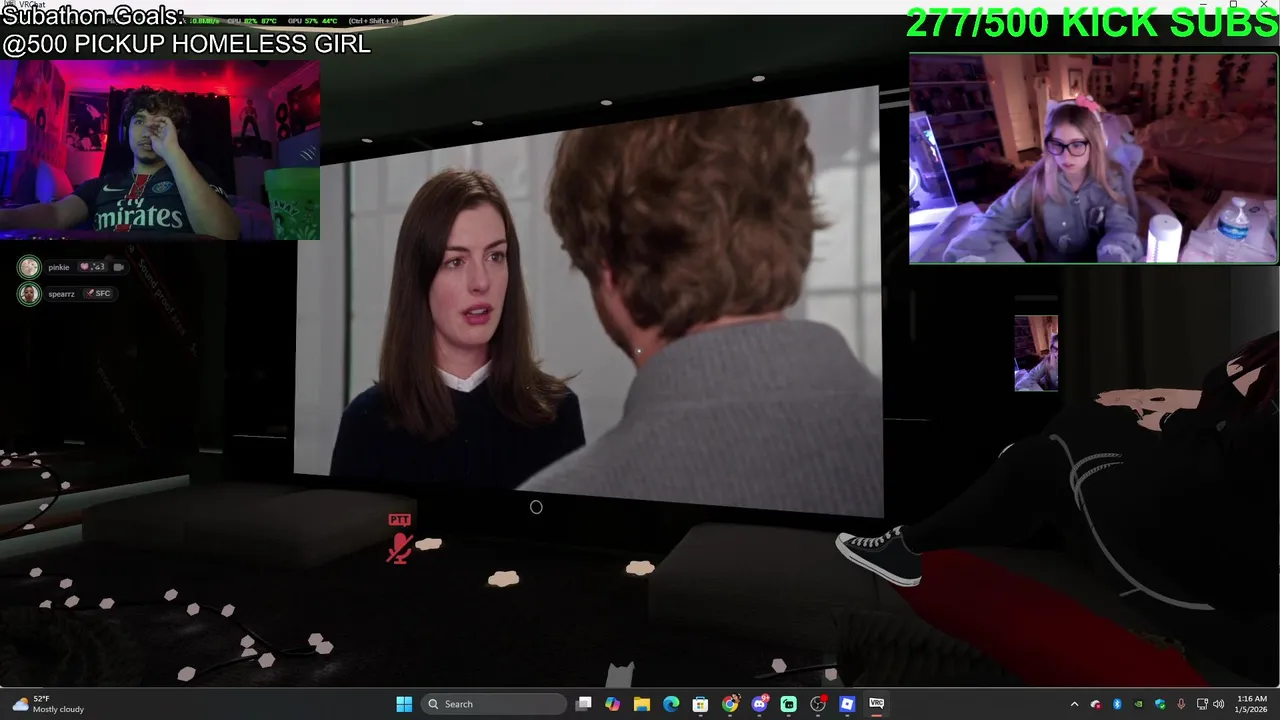Open the Roblox app on the taskbar
This screenshot has height=720, width=1280.
pos(847,704)
